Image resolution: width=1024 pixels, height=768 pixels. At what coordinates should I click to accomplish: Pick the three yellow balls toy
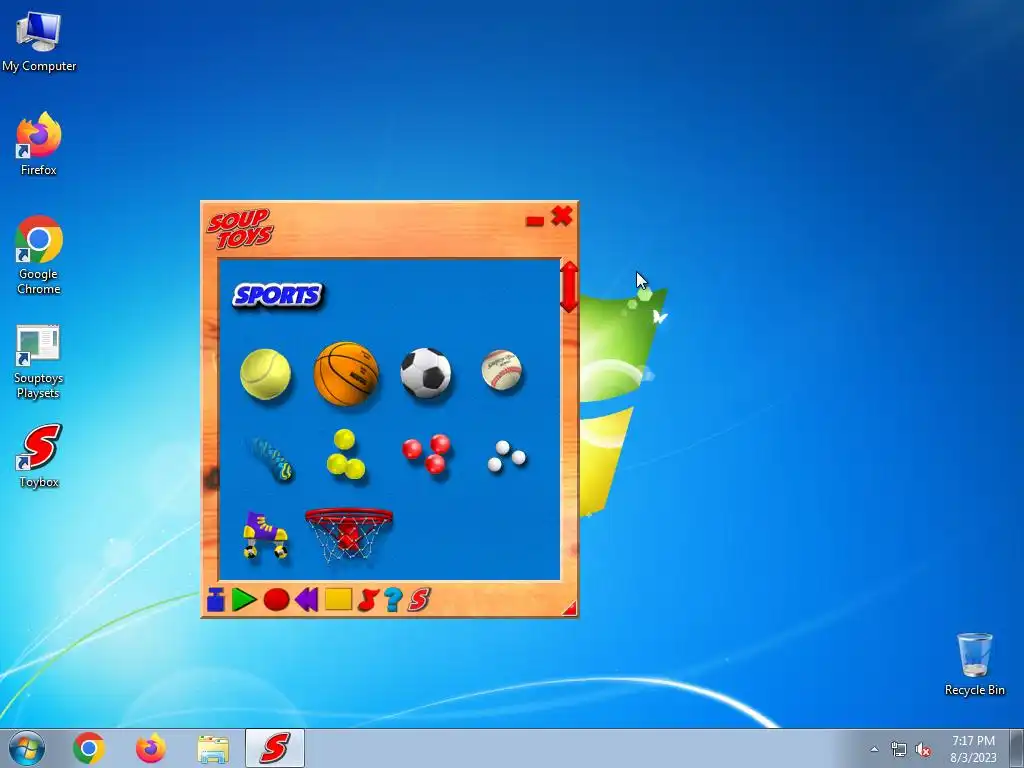[x=345, y=455]
